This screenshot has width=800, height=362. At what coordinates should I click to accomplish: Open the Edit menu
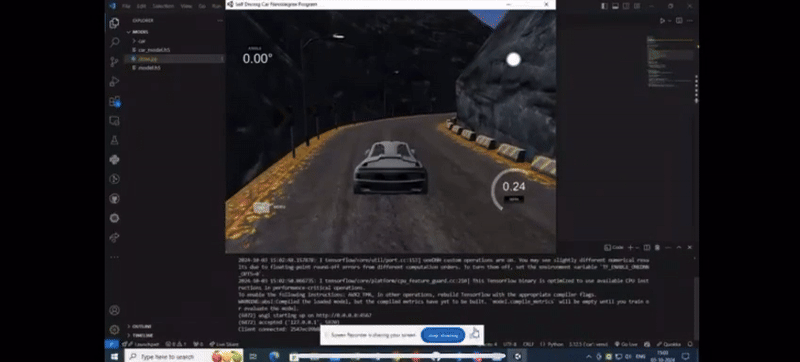point(141,6)
